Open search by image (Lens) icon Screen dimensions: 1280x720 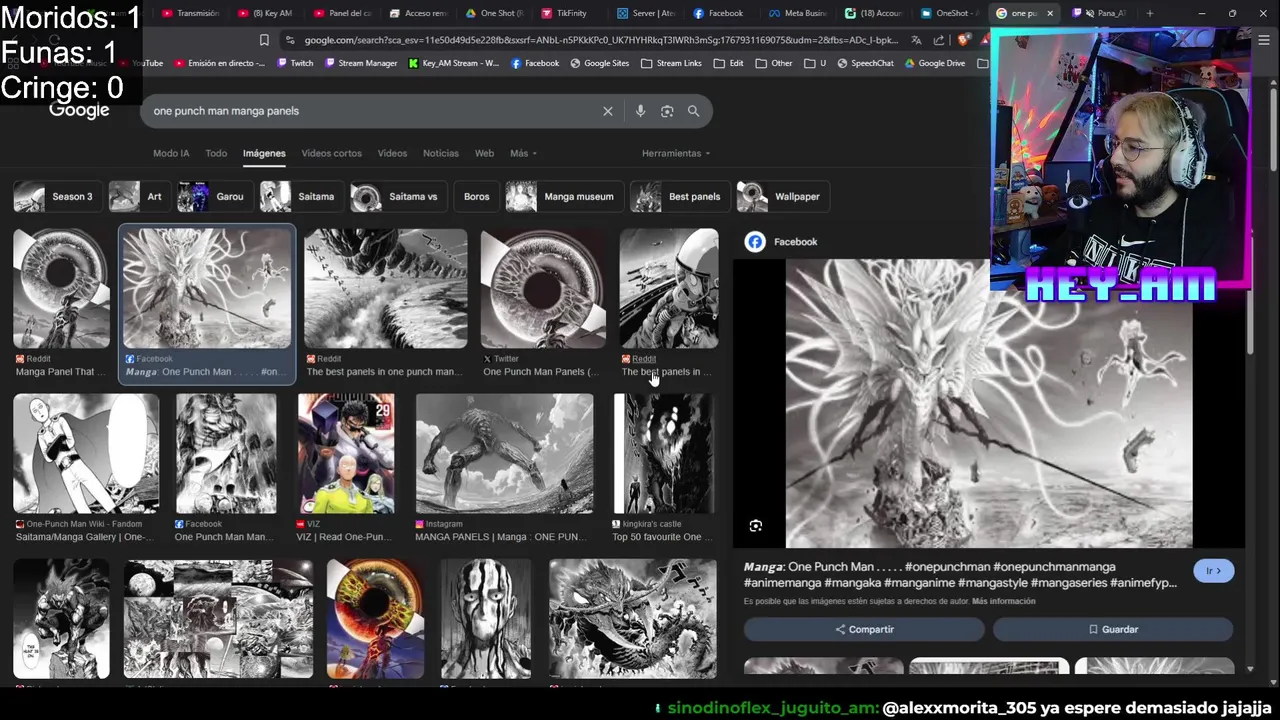pyautogui.click(x=667, y=111)
